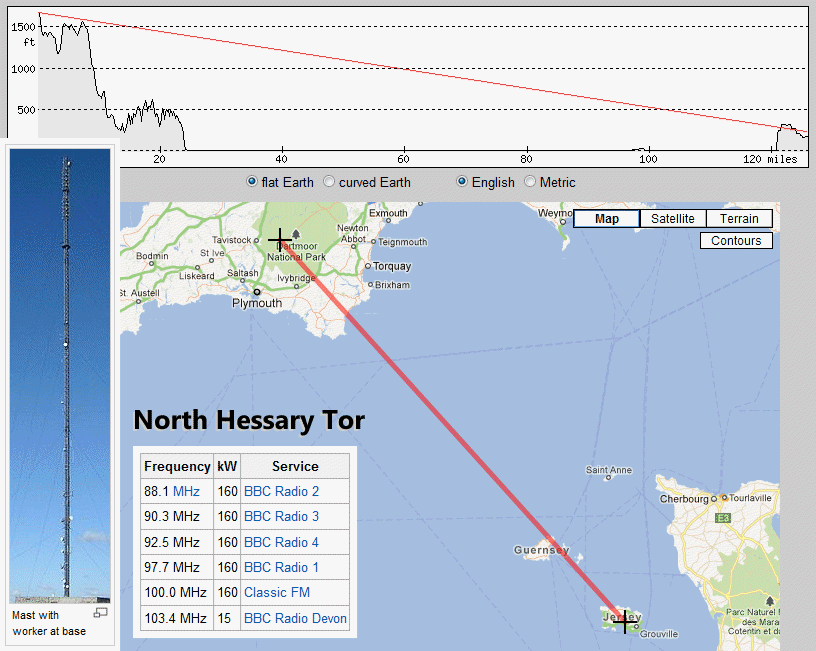816x651 pixels.
Task: Open the BBC Radio 3 link
Action: 281,516
